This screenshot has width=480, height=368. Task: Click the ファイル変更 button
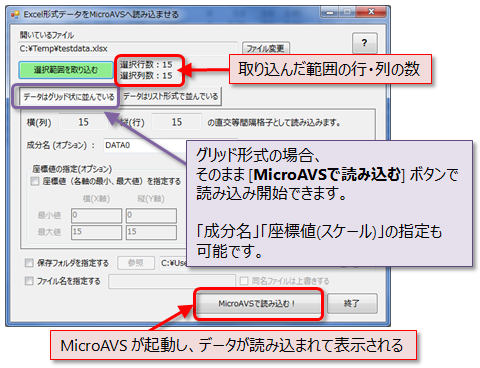[265, 49]
